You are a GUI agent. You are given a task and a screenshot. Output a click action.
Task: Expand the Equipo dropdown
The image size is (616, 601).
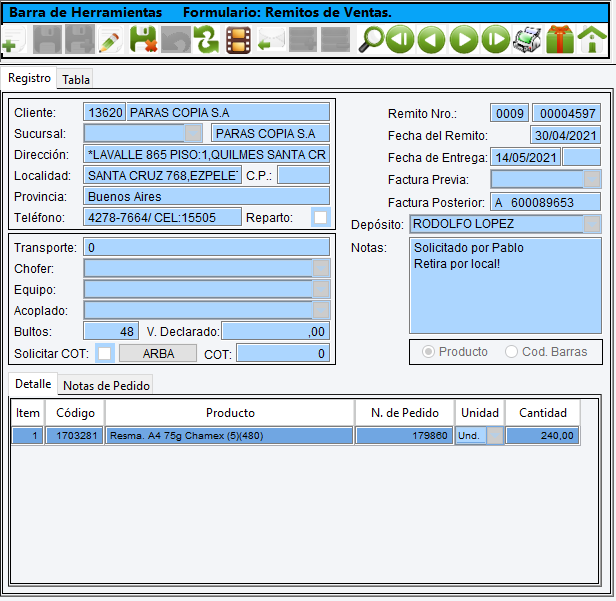click(321, 290)
